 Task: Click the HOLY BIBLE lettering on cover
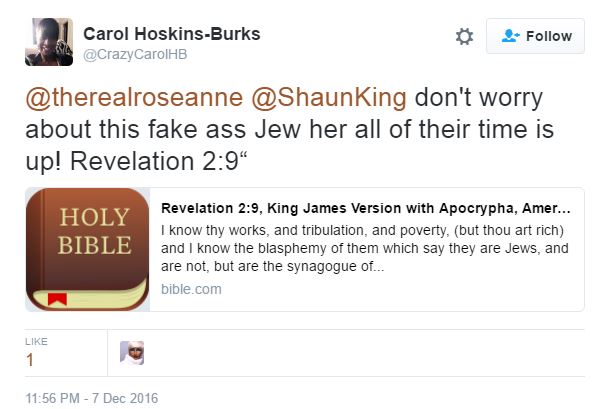(94, 231)
